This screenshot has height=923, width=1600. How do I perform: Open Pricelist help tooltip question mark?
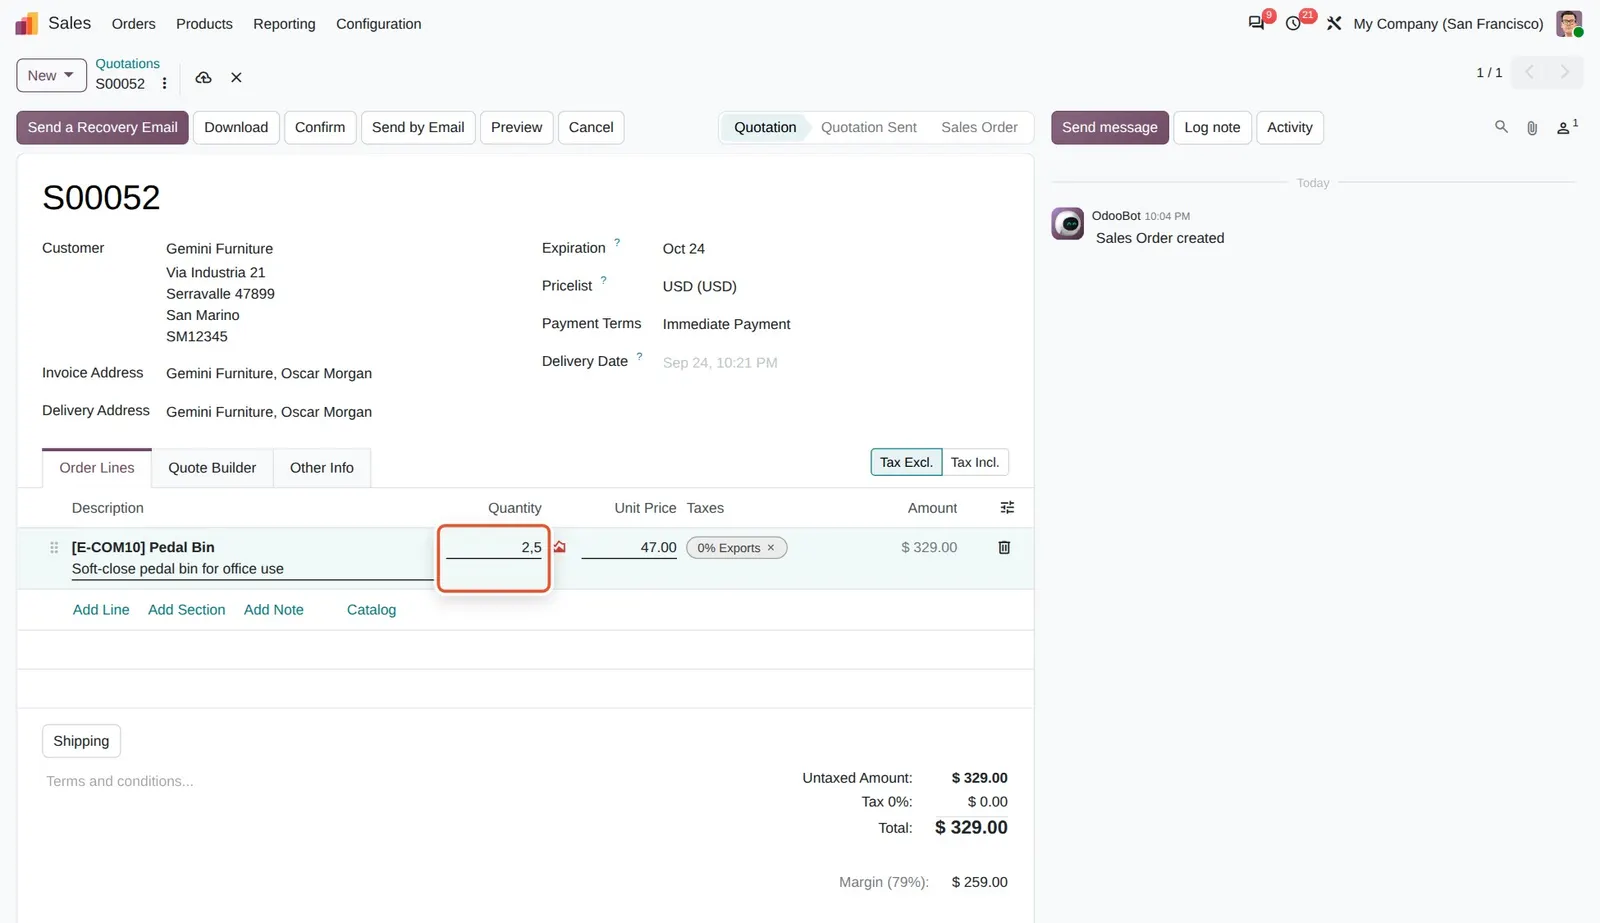[x=603, y=281]
